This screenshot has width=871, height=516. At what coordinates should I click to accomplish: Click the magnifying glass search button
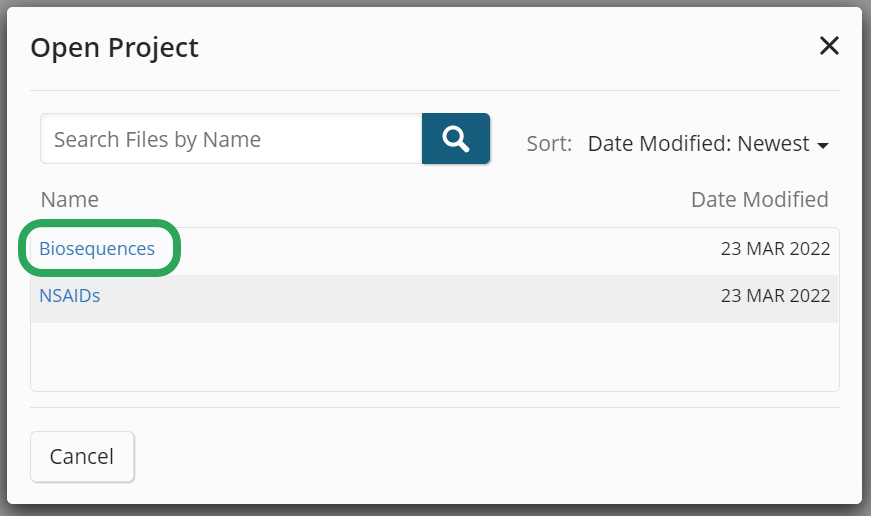(456, 139)
